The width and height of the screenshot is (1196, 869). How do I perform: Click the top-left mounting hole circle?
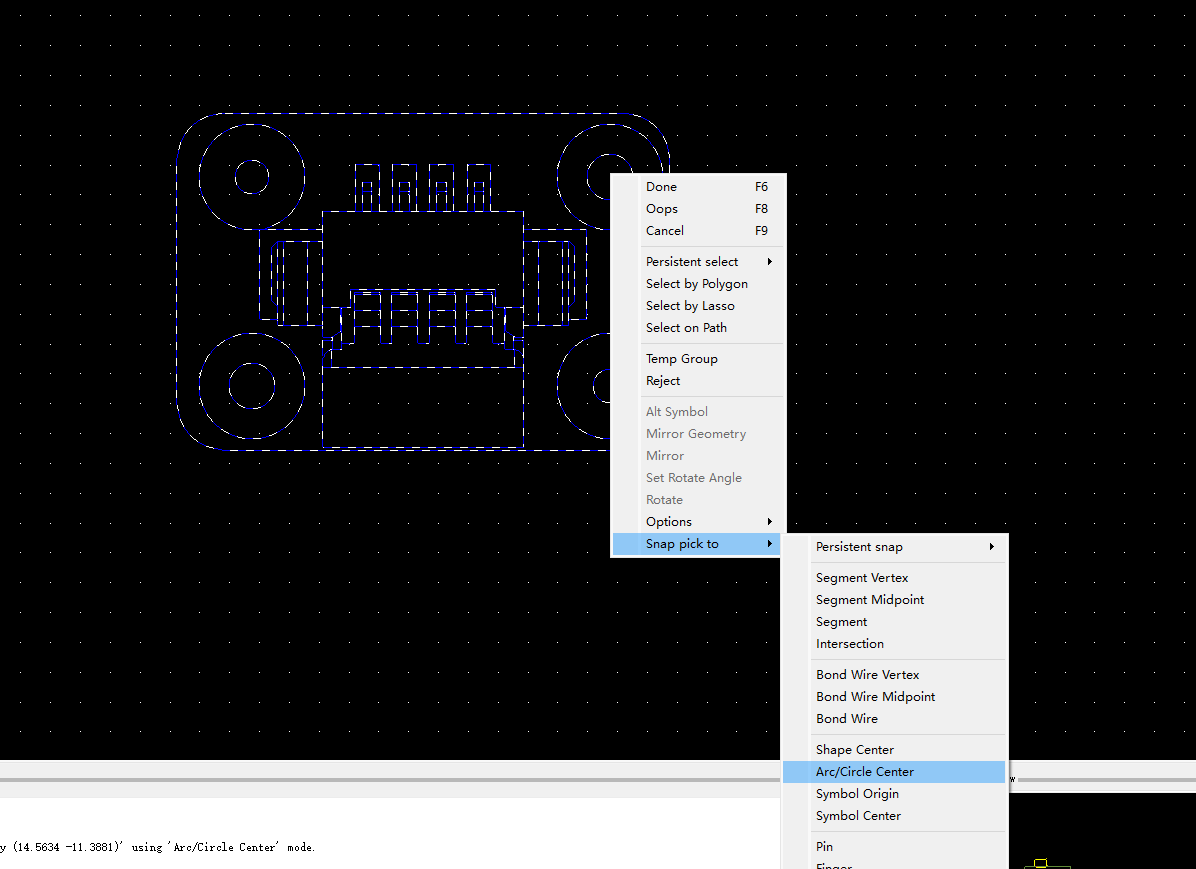pos(252,177)
